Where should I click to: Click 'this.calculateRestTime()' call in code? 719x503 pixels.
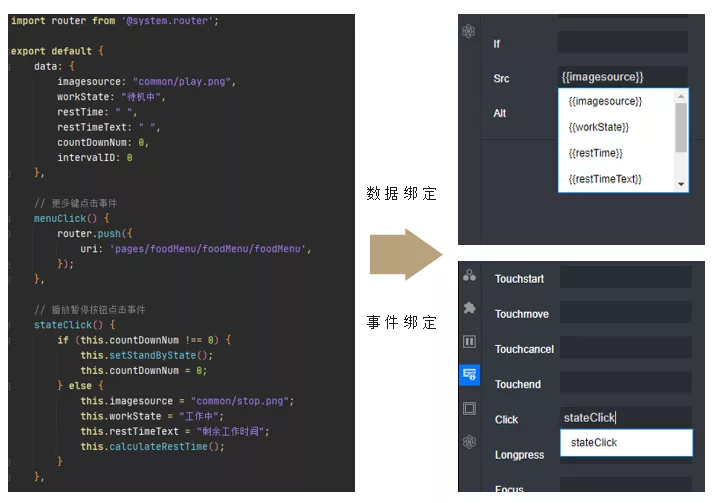(x=152, y=447)
